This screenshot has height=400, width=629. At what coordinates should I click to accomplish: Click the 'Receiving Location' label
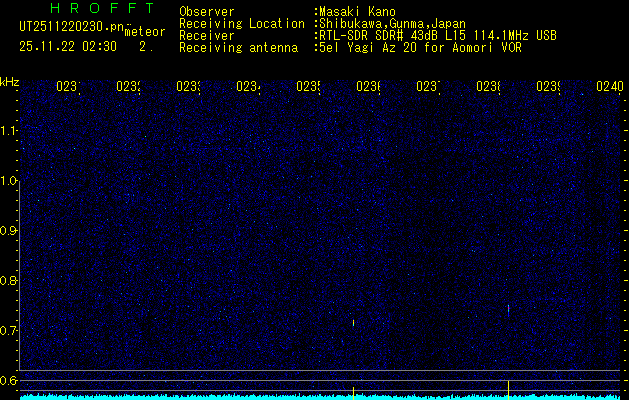242,24
